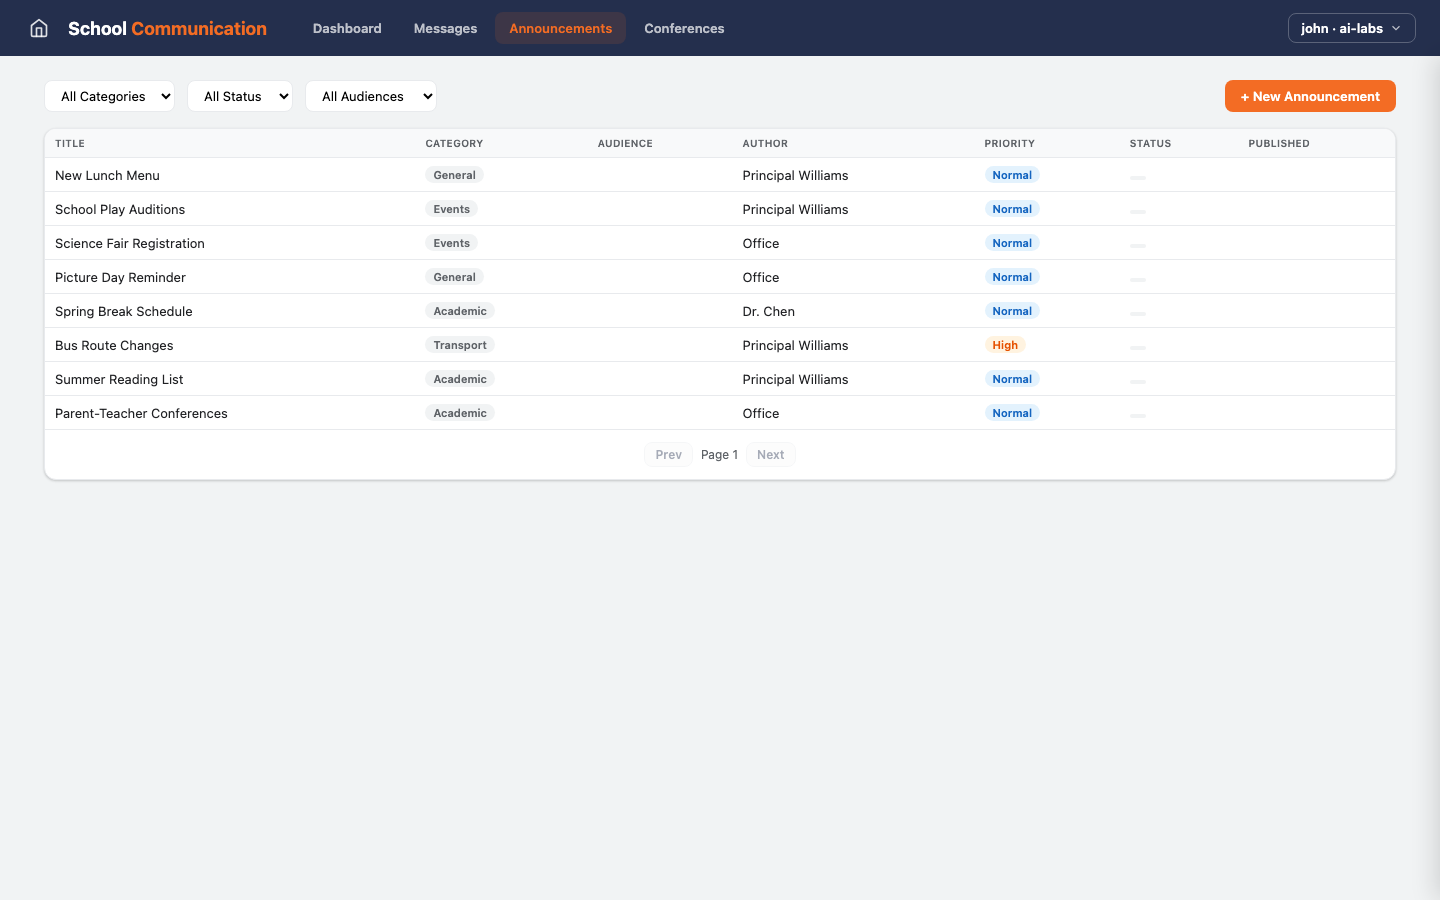Screen dimensions: 1440x900
Task: Click the Prev pagination button
Action: tap(668, 454)
